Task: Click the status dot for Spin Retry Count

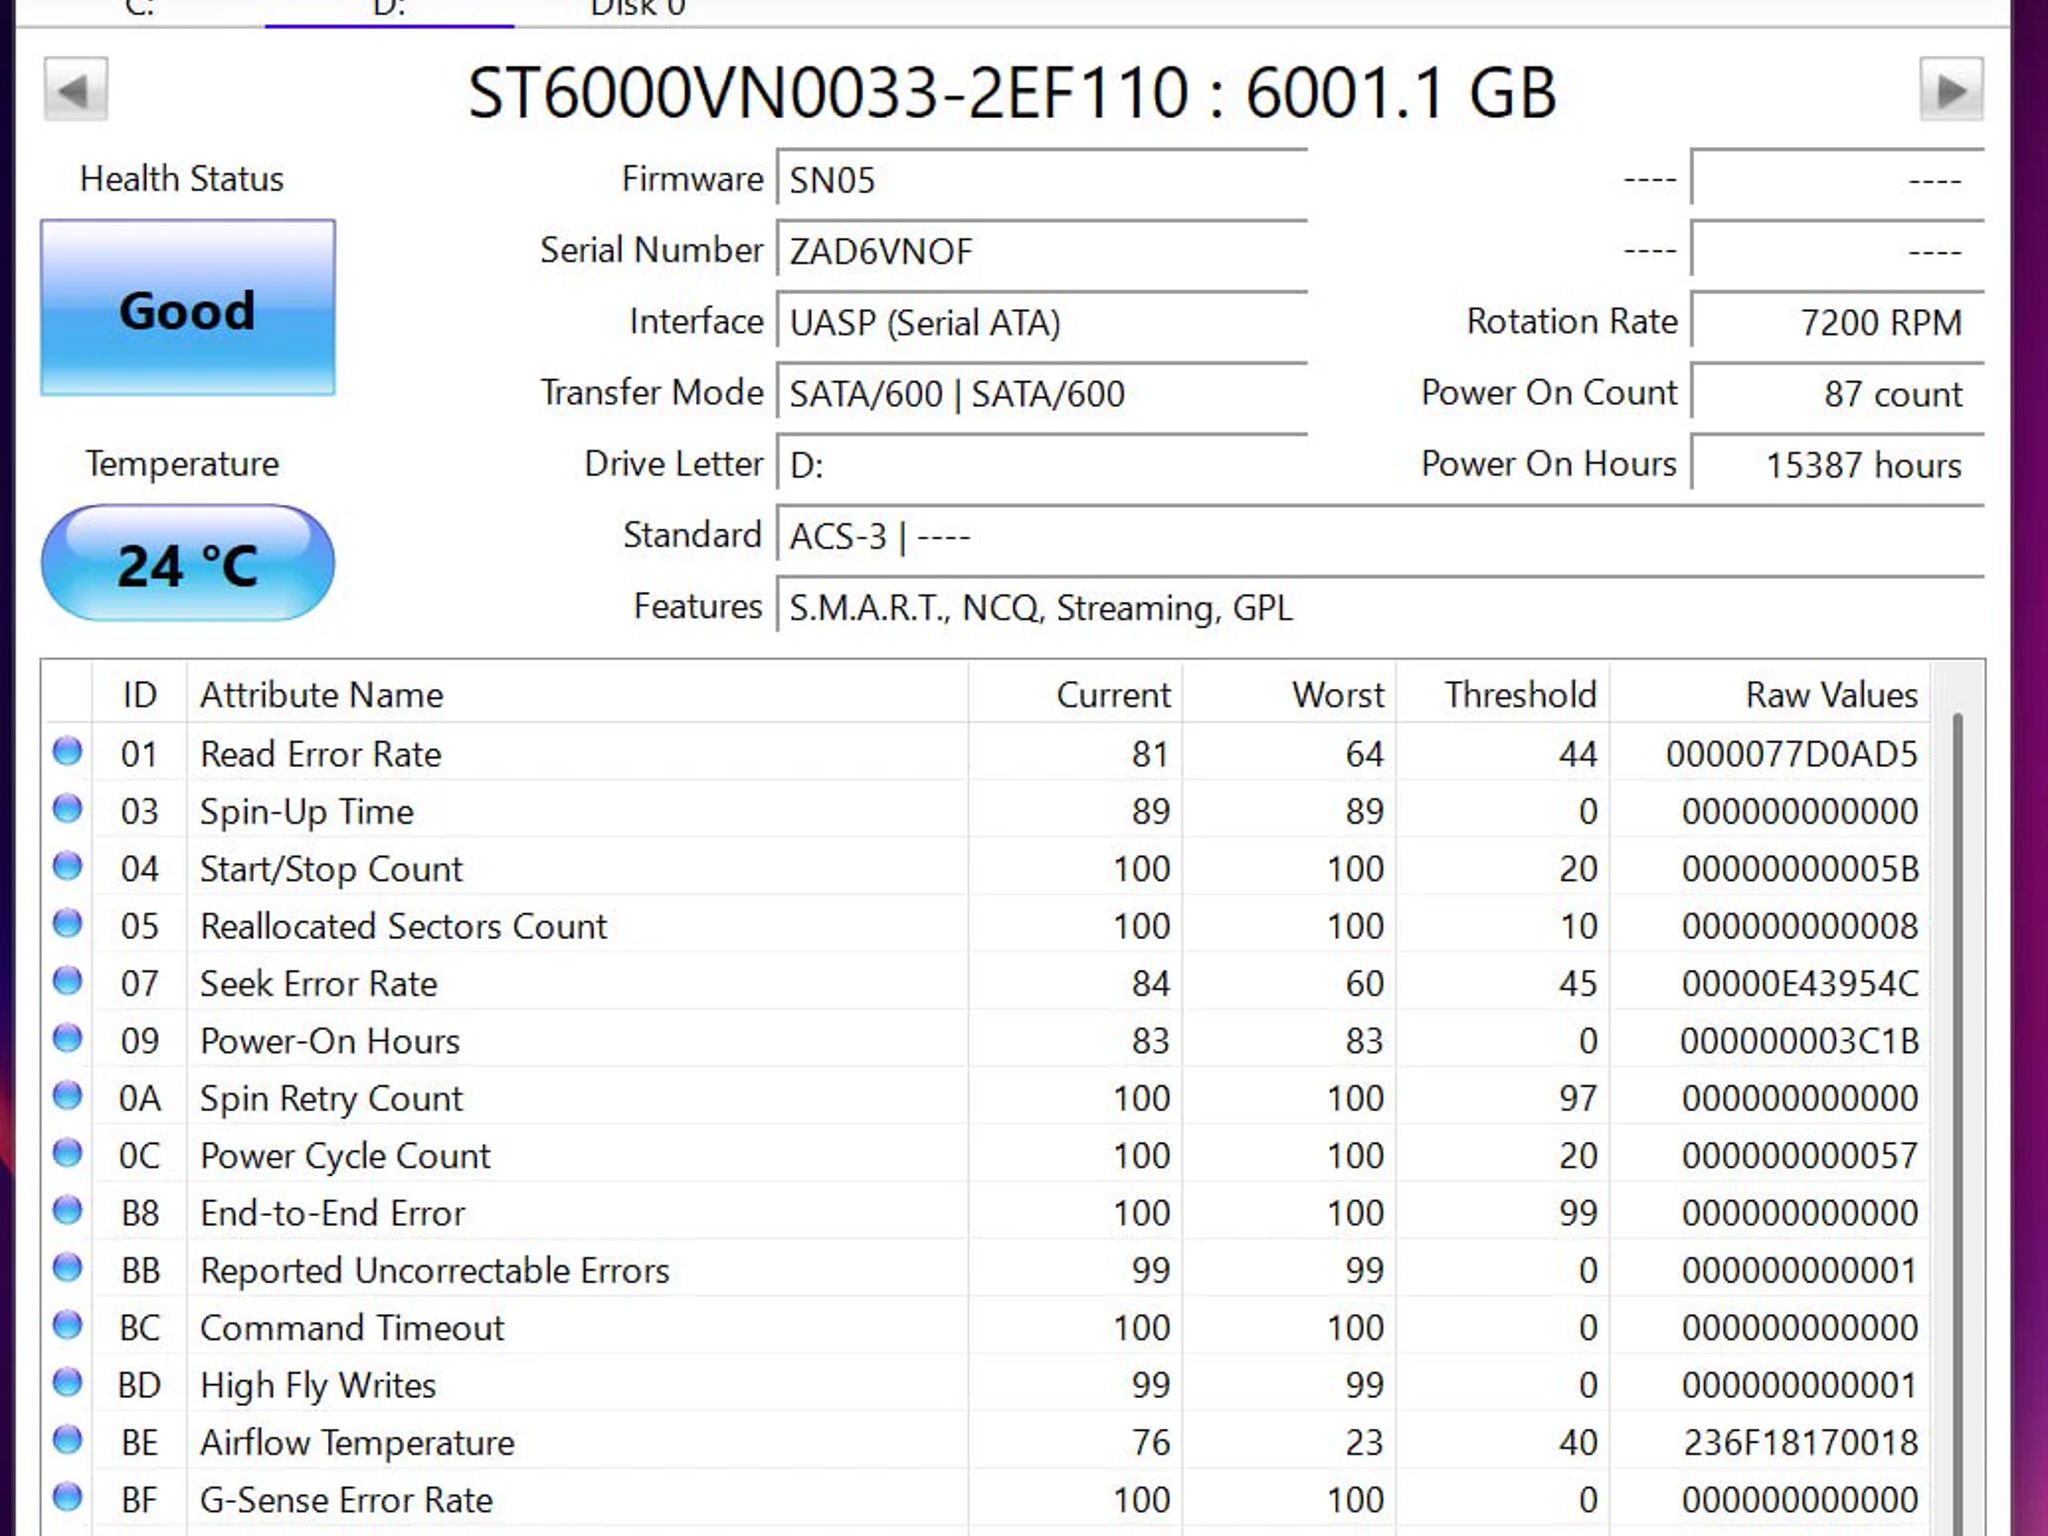Action: (x=67, y=1096)
